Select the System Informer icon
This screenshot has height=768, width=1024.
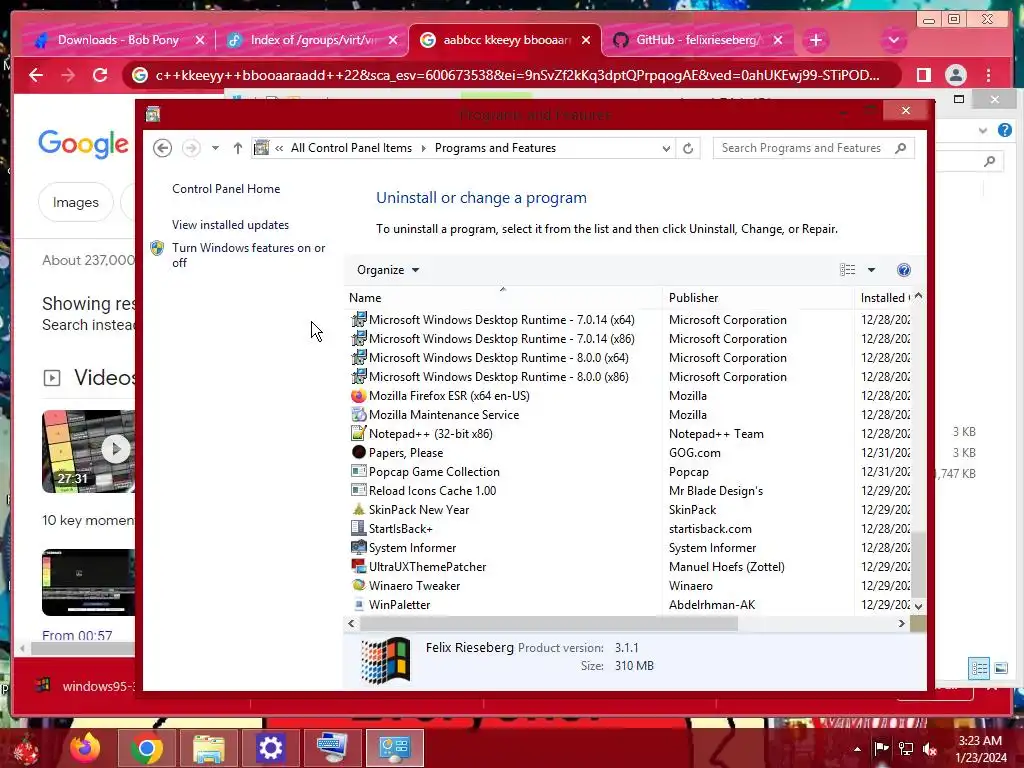(359, 547)
